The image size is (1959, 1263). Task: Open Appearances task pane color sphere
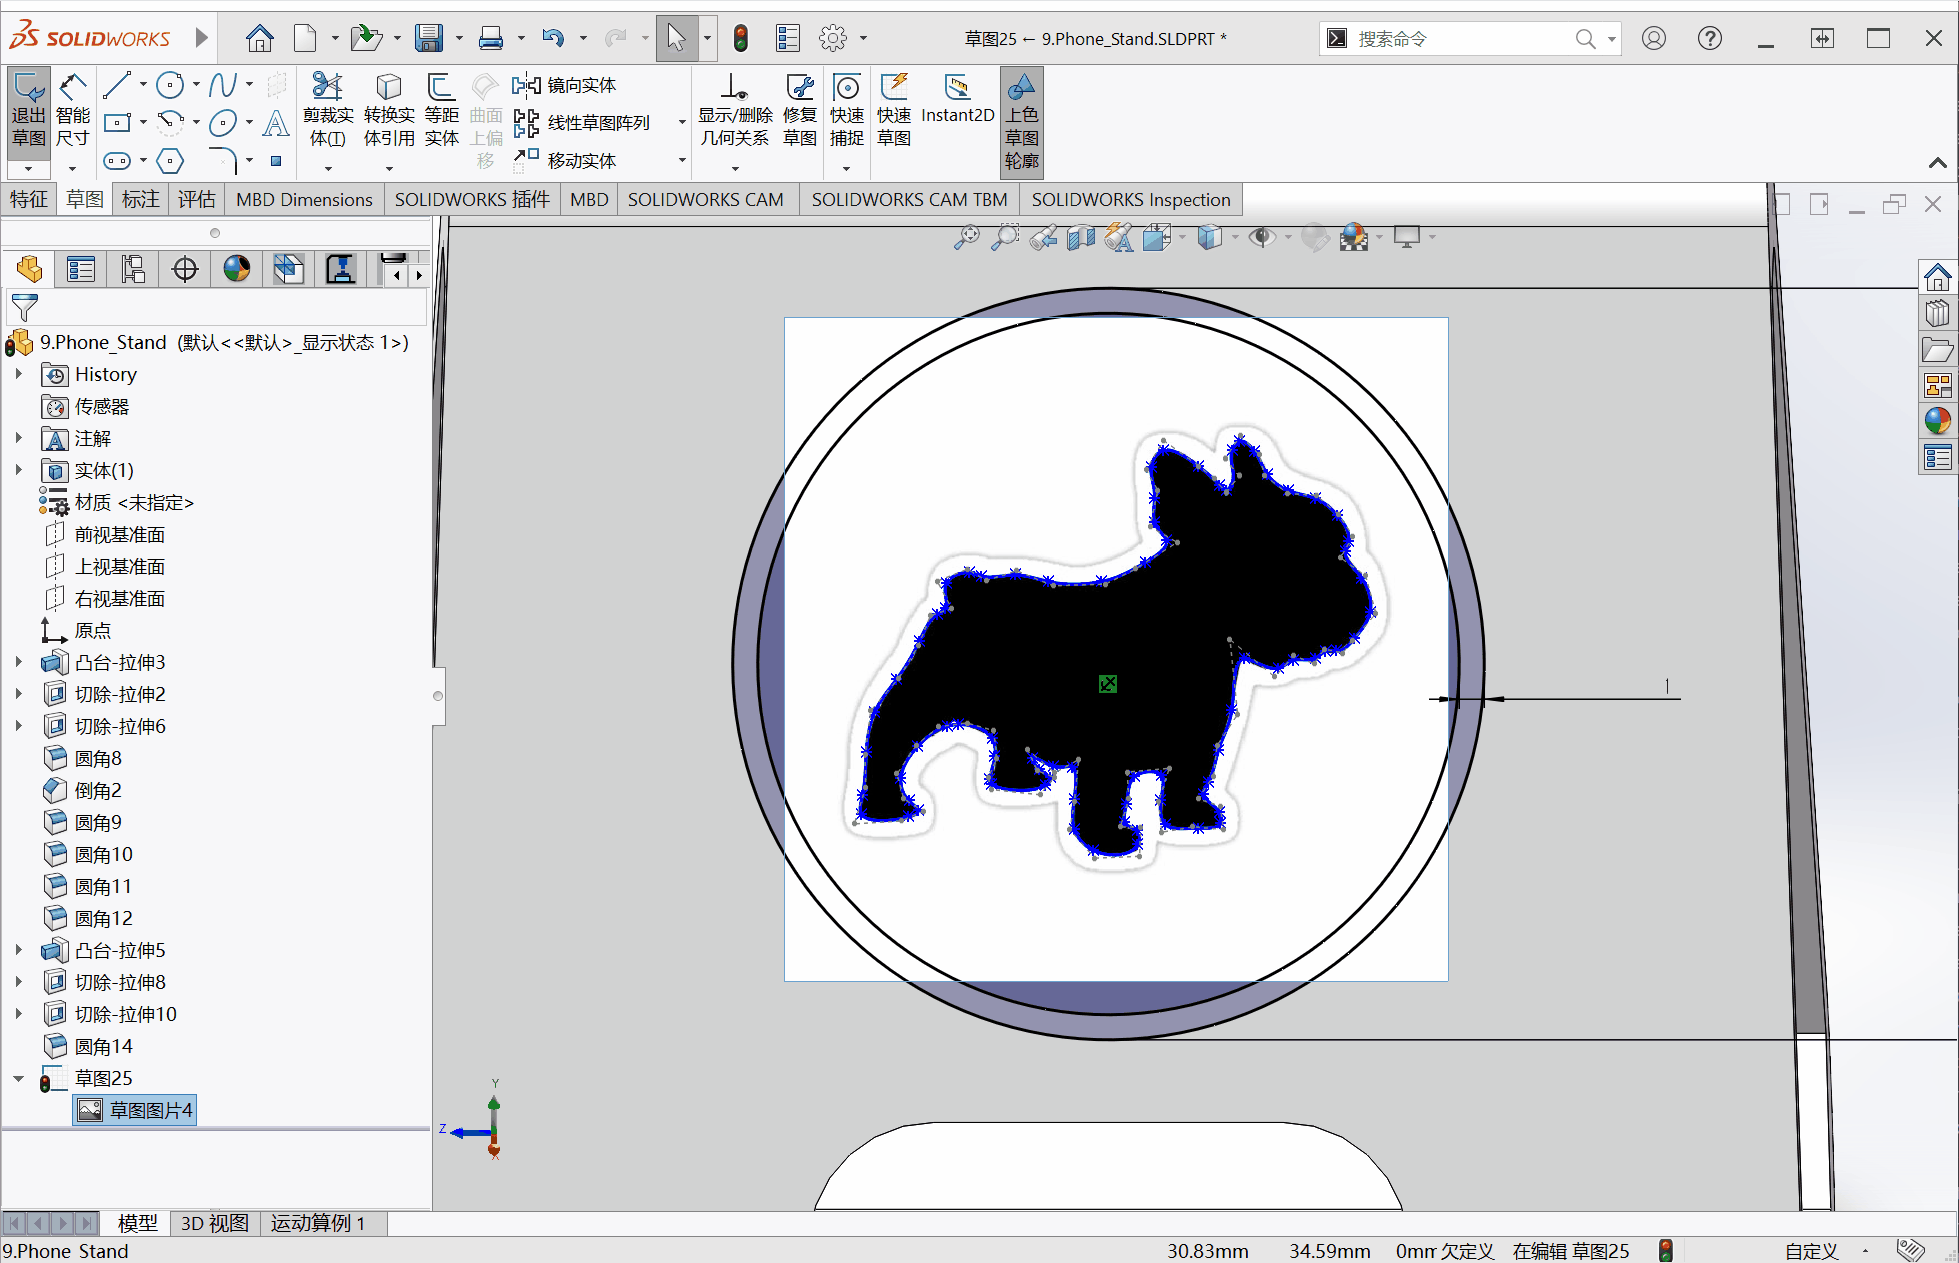pos(1938,422)
